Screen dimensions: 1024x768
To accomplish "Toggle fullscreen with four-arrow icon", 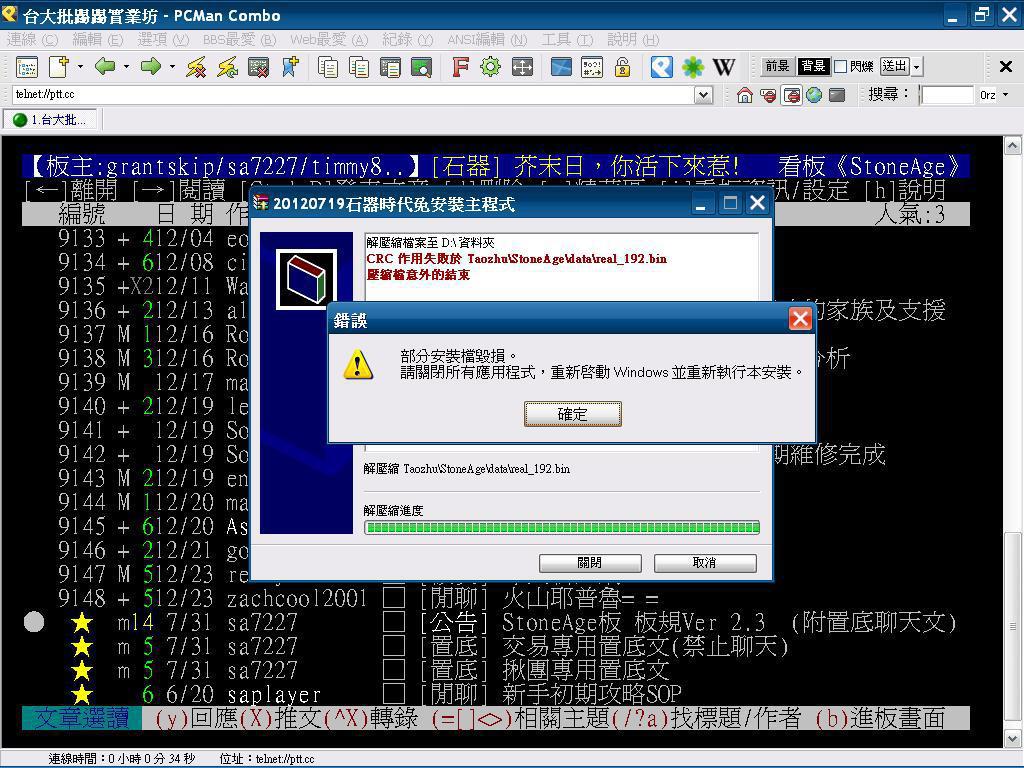I will (522, 67).
